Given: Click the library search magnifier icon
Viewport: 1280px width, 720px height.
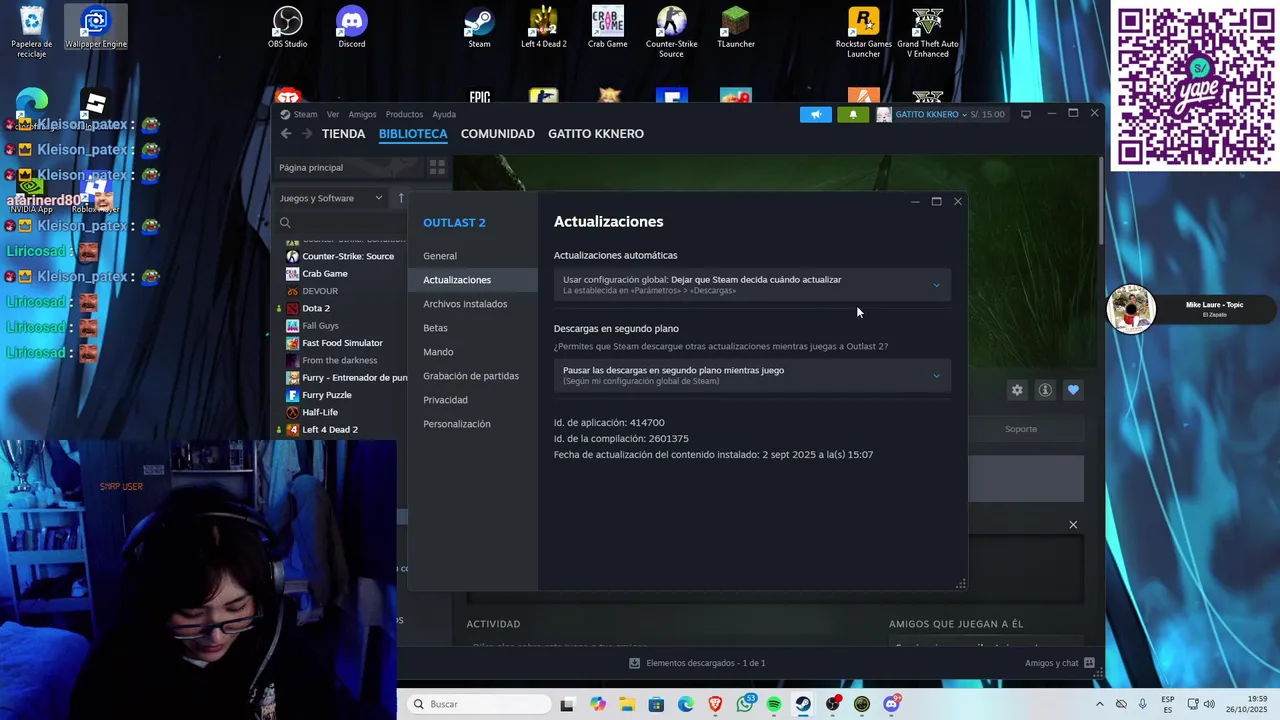Looking at the screenshot, I should click(285, 222).
